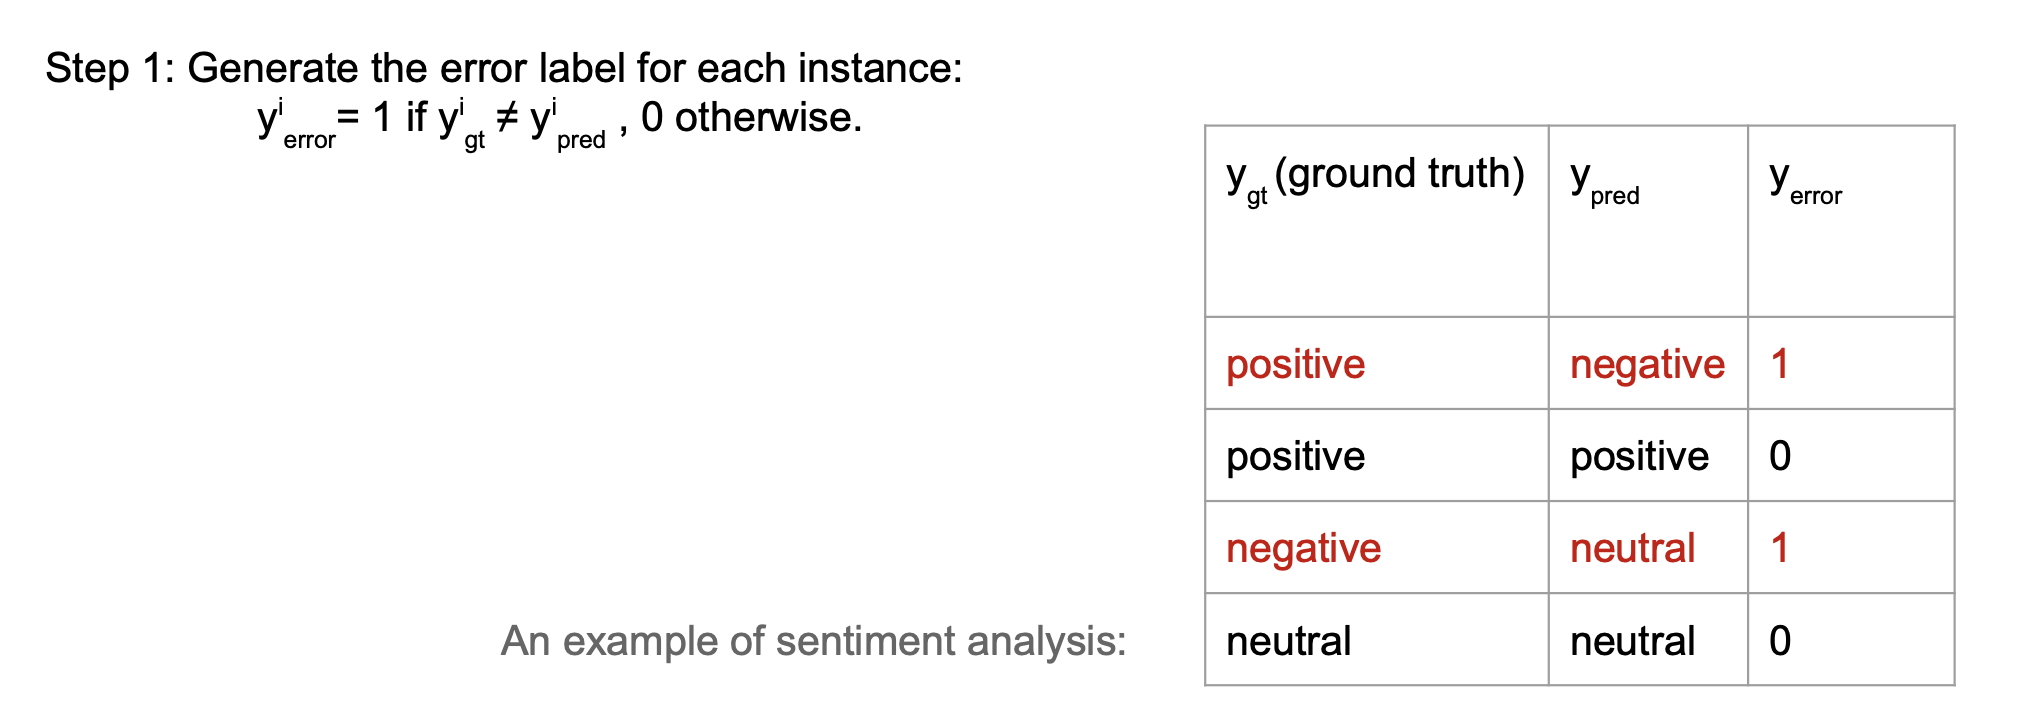Click the red "positive" ground truth cell
The height and width of the screenshot is (728, 2020).
[x=1295, y=364]
